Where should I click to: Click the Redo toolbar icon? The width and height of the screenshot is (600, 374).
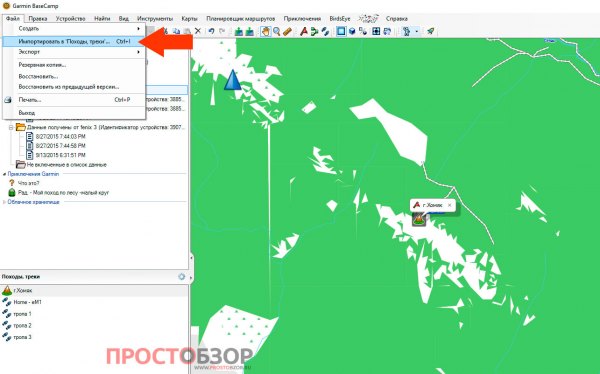pos(222,31)
